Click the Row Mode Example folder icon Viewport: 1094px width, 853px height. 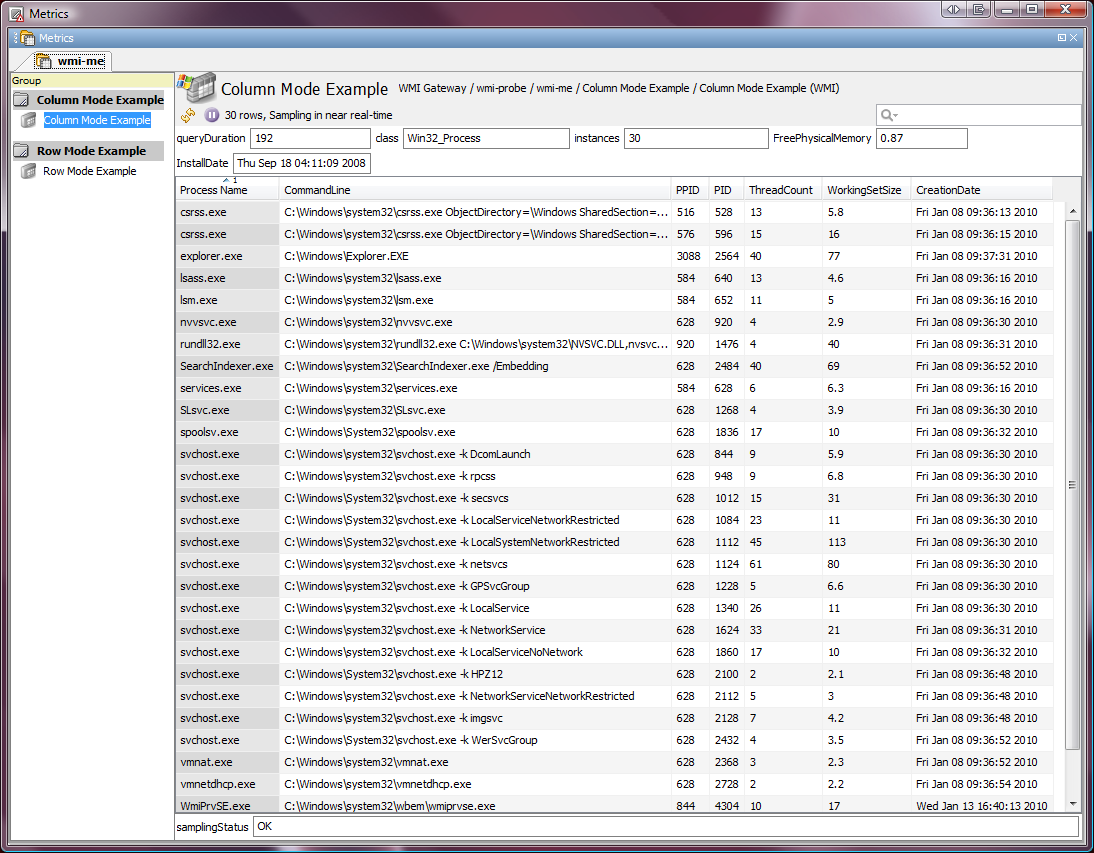click(x=21, y=151)
